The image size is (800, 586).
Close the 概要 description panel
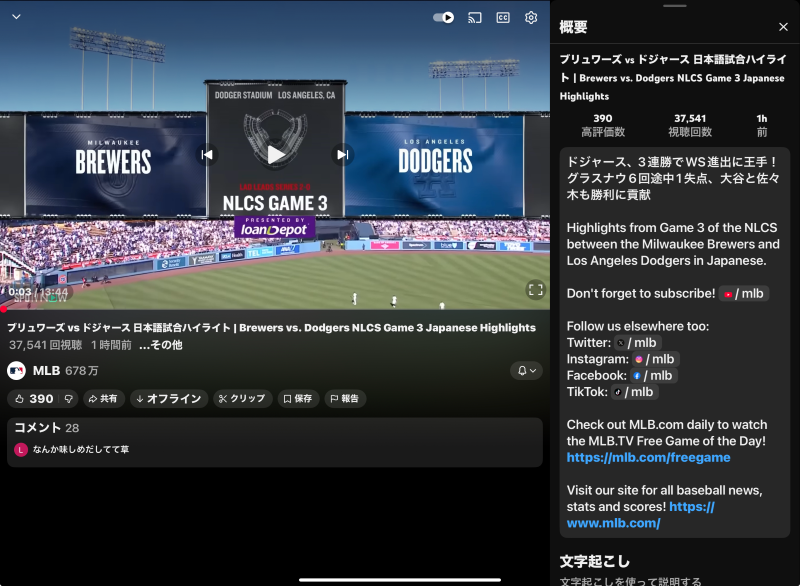783,27
